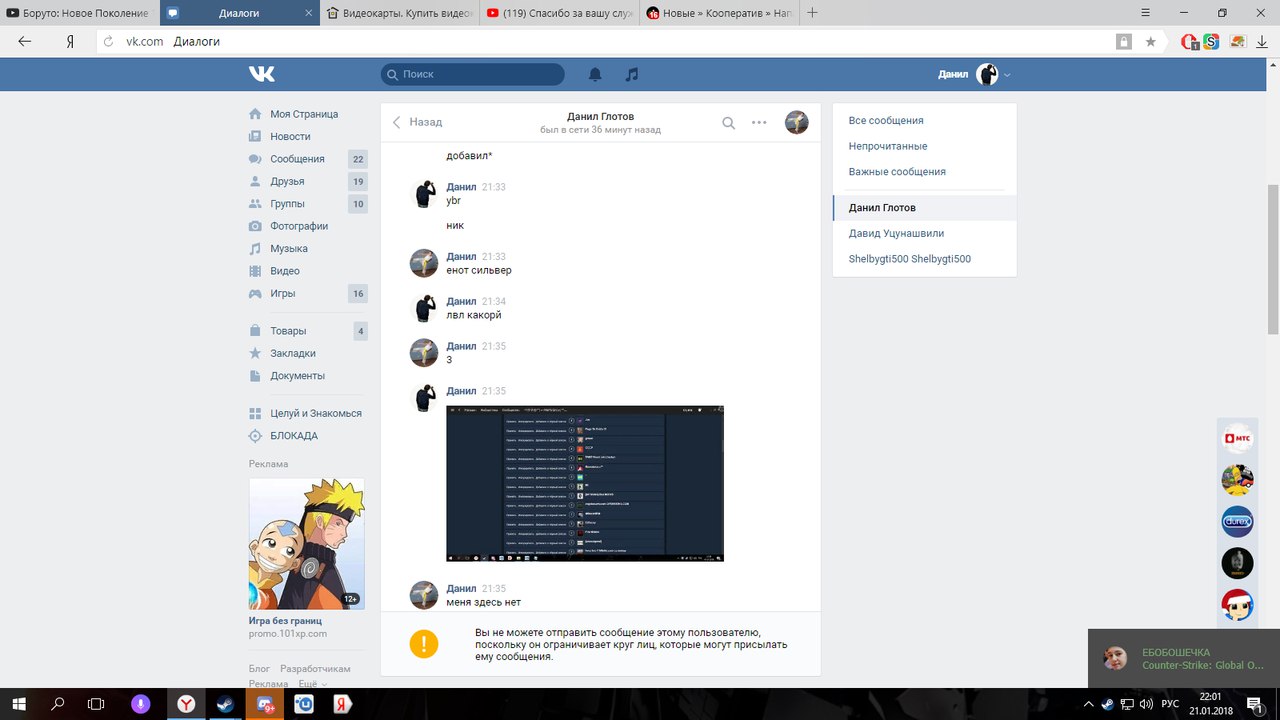Bookmark page with address bar star
Viewport: 1280px width, 720px height.
pyautogui.click(x=1151, y=42)
